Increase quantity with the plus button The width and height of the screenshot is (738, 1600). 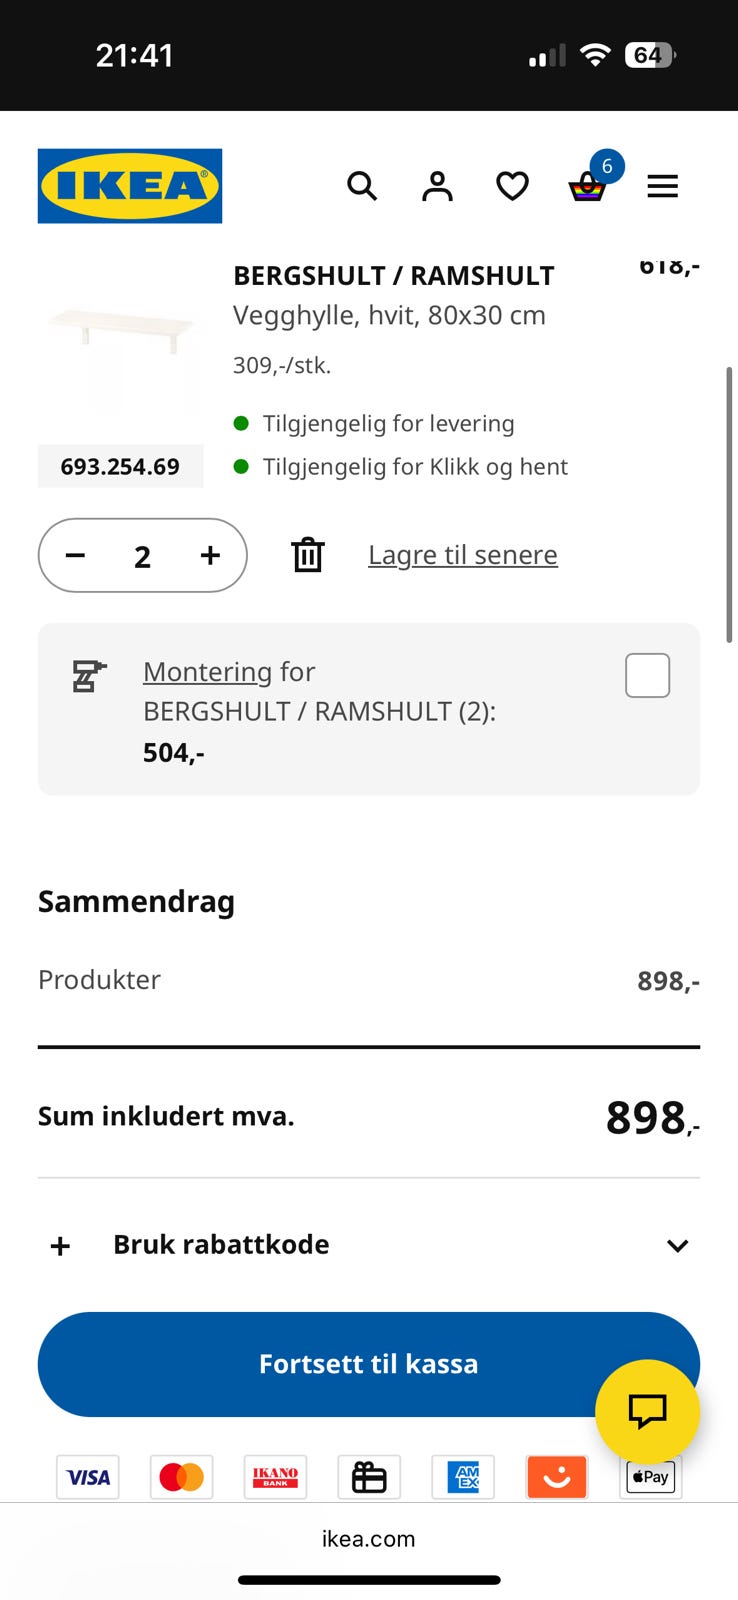[210, 555]
